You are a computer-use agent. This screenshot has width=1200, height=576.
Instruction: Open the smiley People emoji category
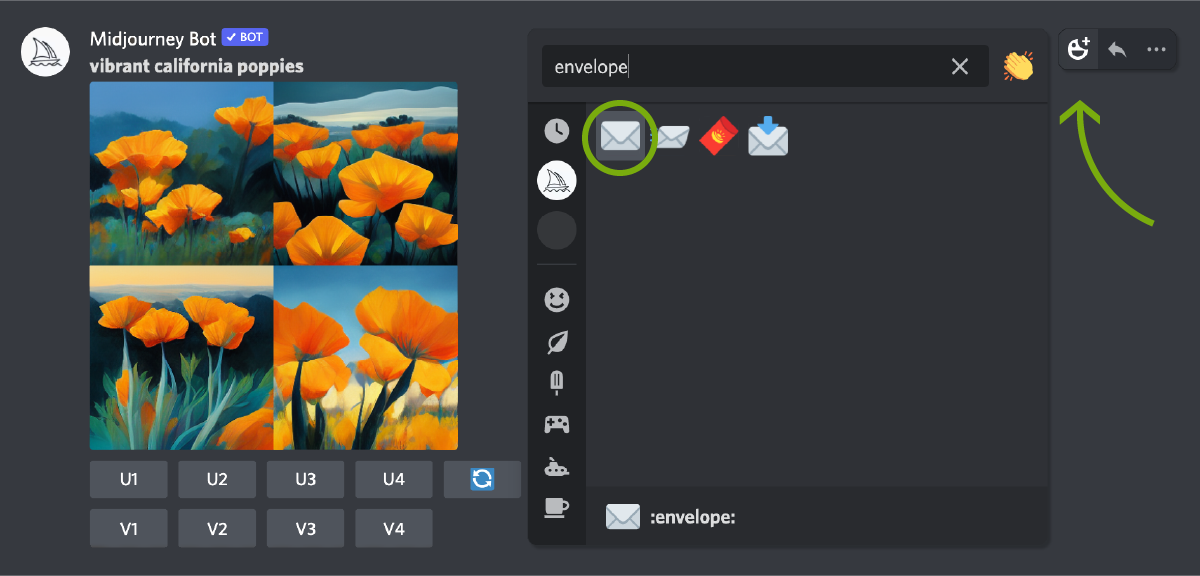(557, 299)
